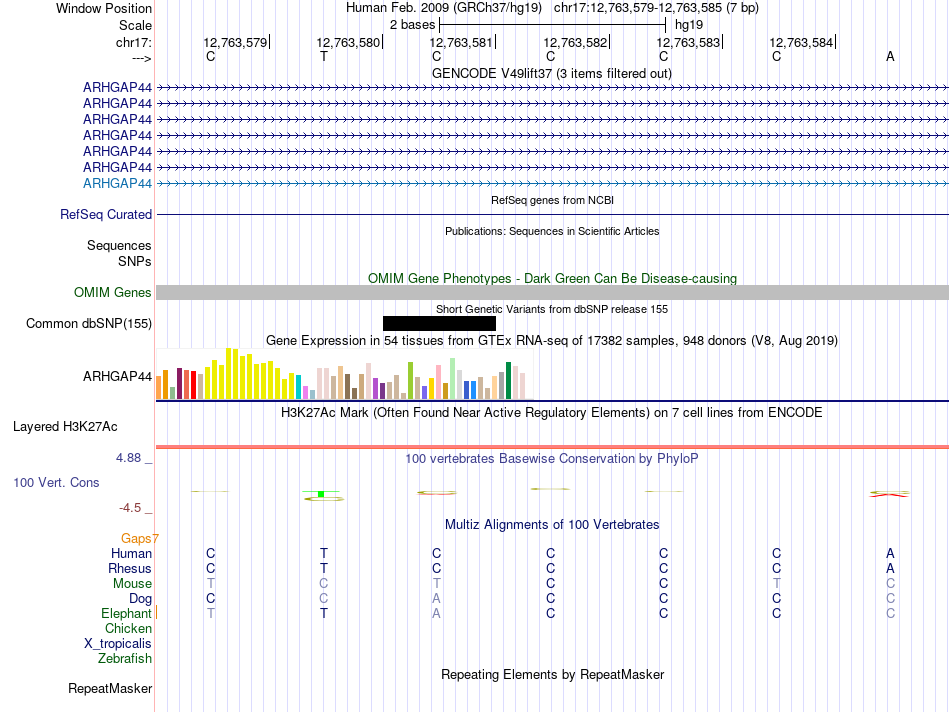Click the SNPs track label
The height and width of the screenshot is (712, 950).
(135, 261)
